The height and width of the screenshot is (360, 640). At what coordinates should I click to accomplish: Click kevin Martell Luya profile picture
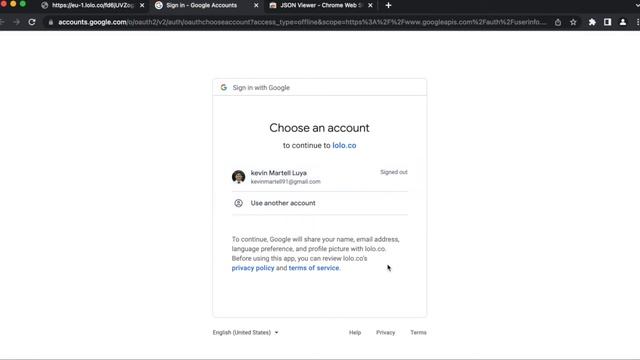point(238,177)
